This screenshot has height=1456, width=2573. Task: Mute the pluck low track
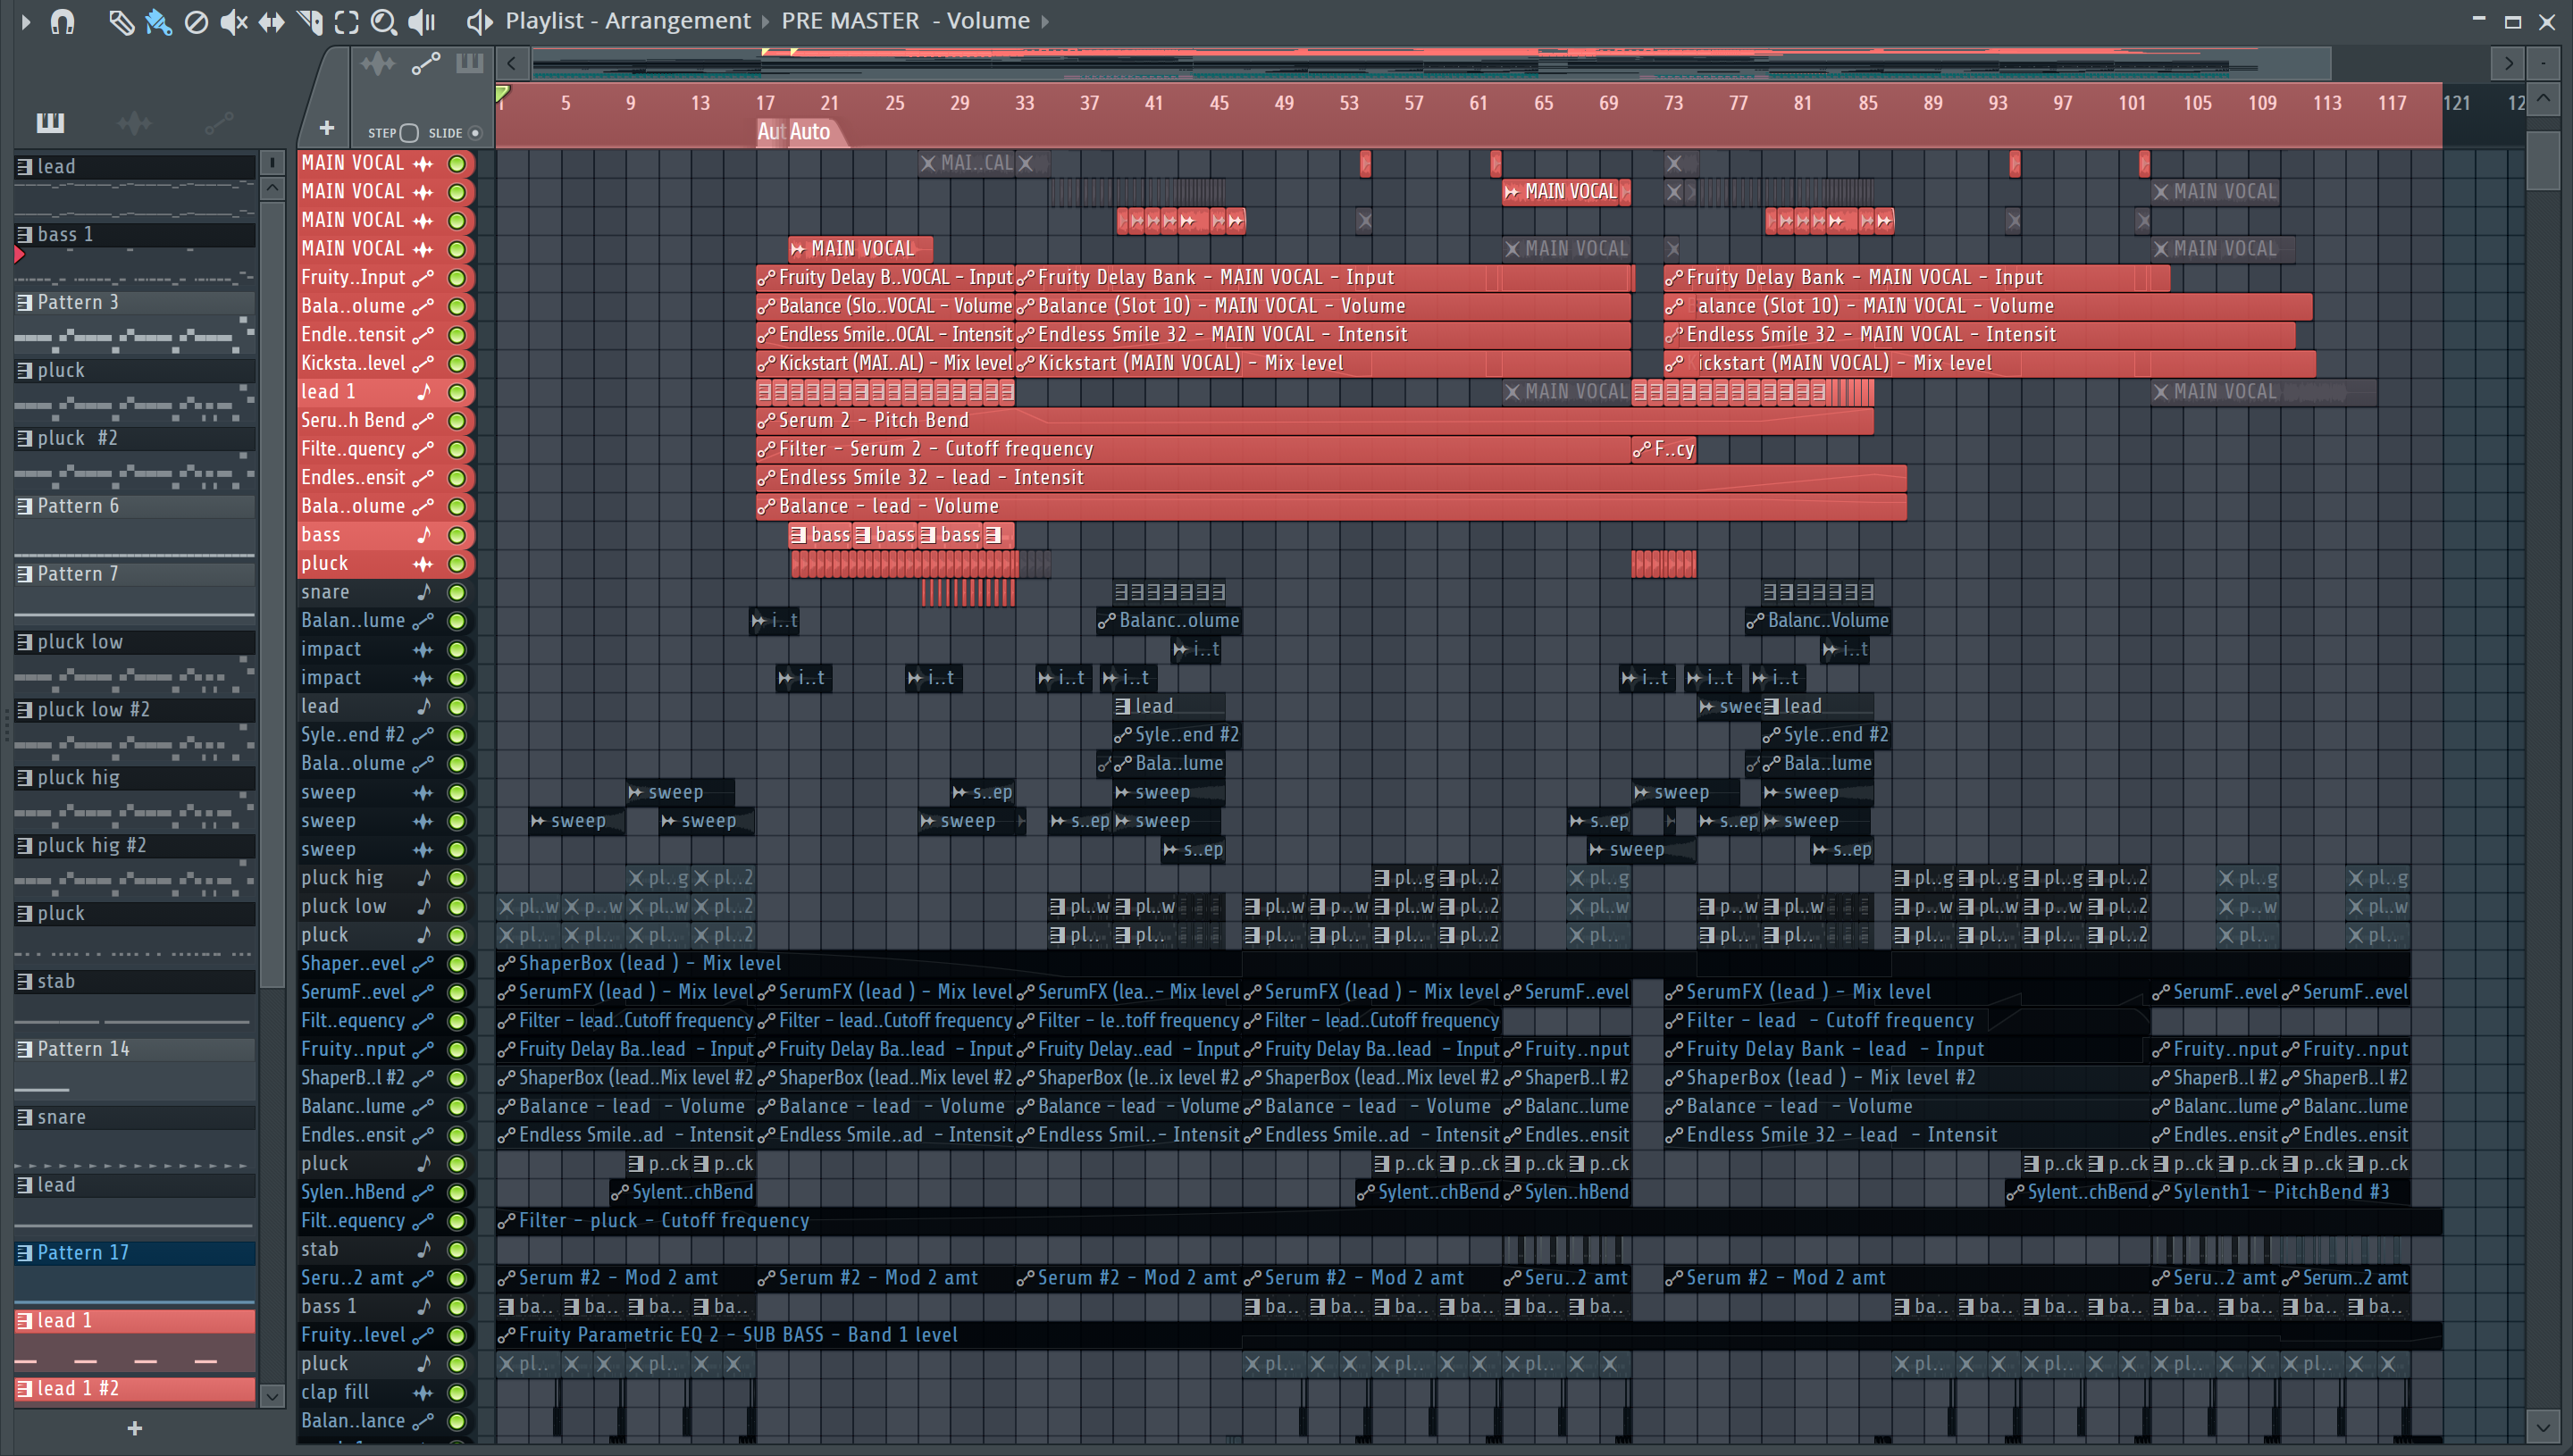pyautogui.click(x=457, y=907)
